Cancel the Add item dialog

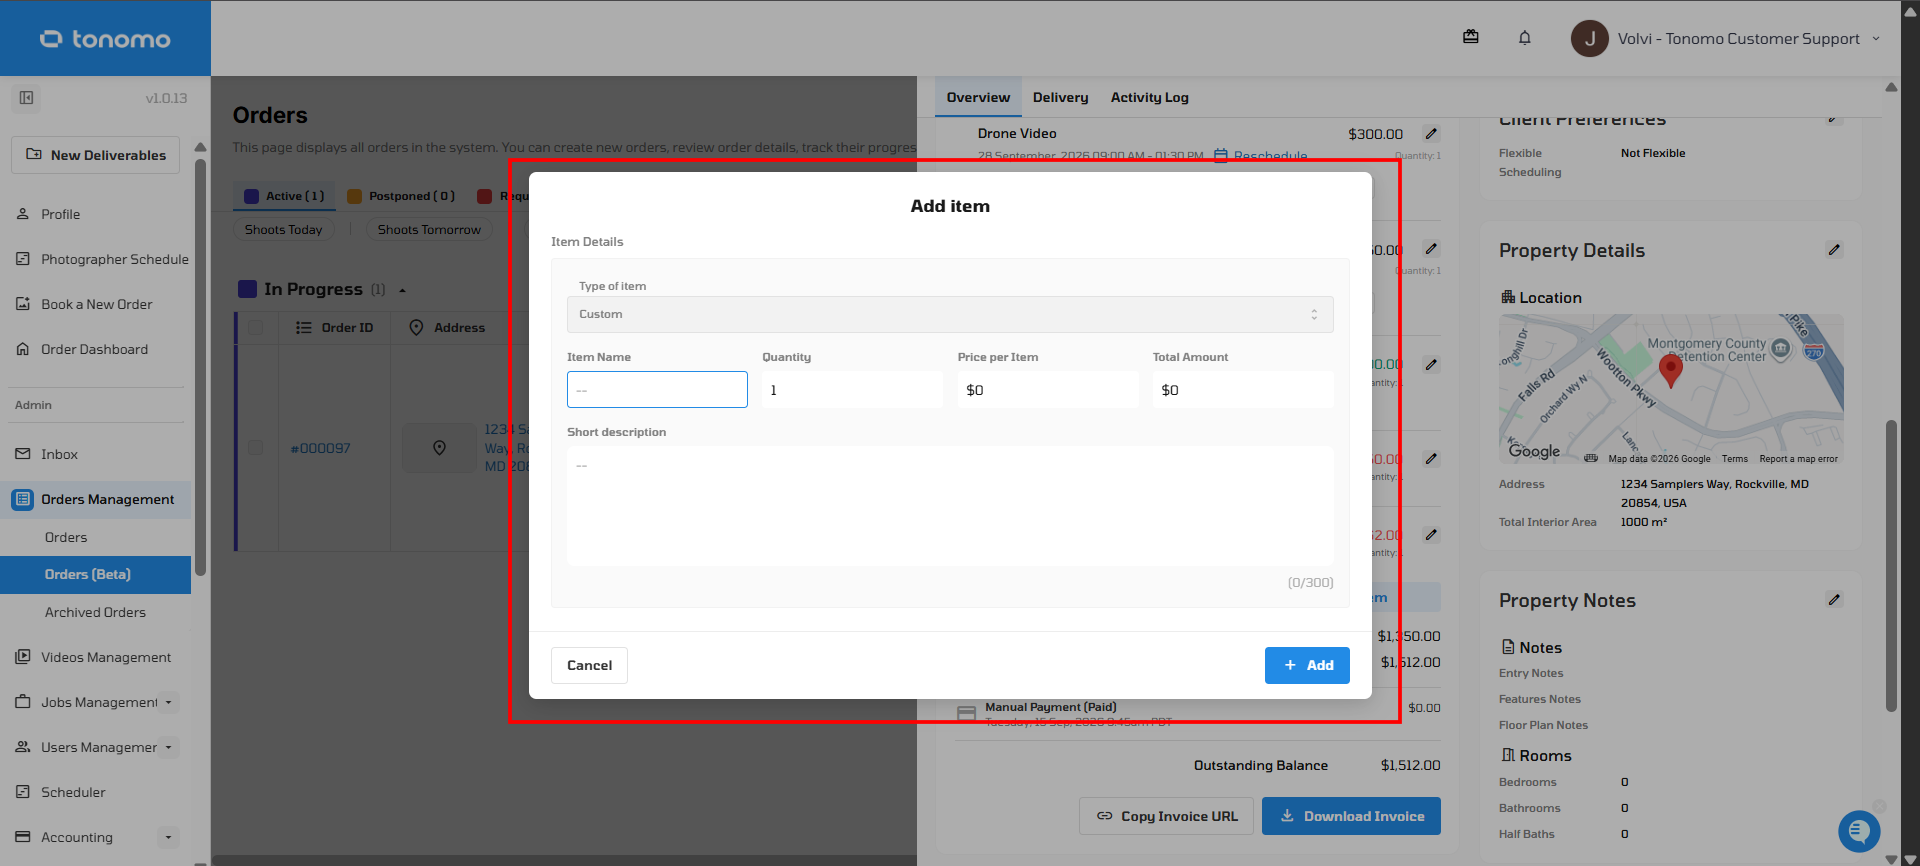point(589,665)
